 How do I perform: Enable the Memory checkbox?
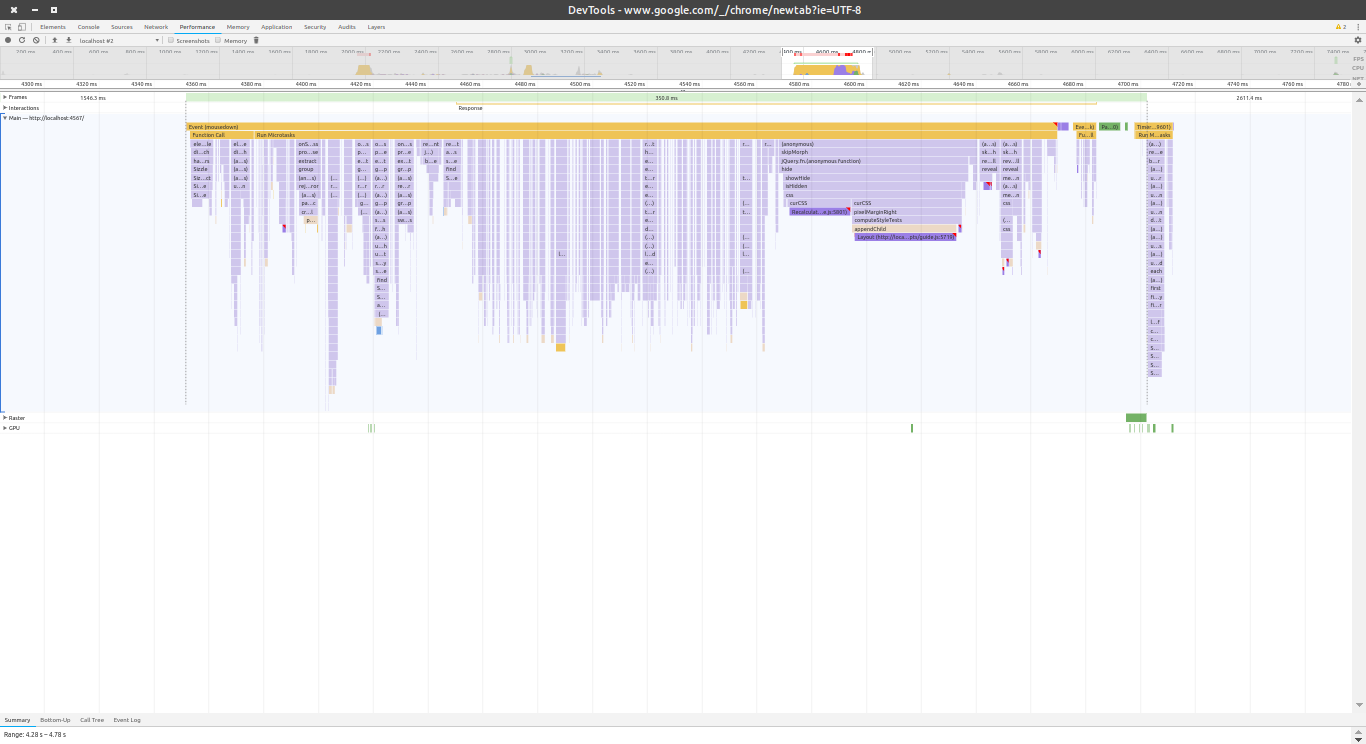click(x=218, y=40)
